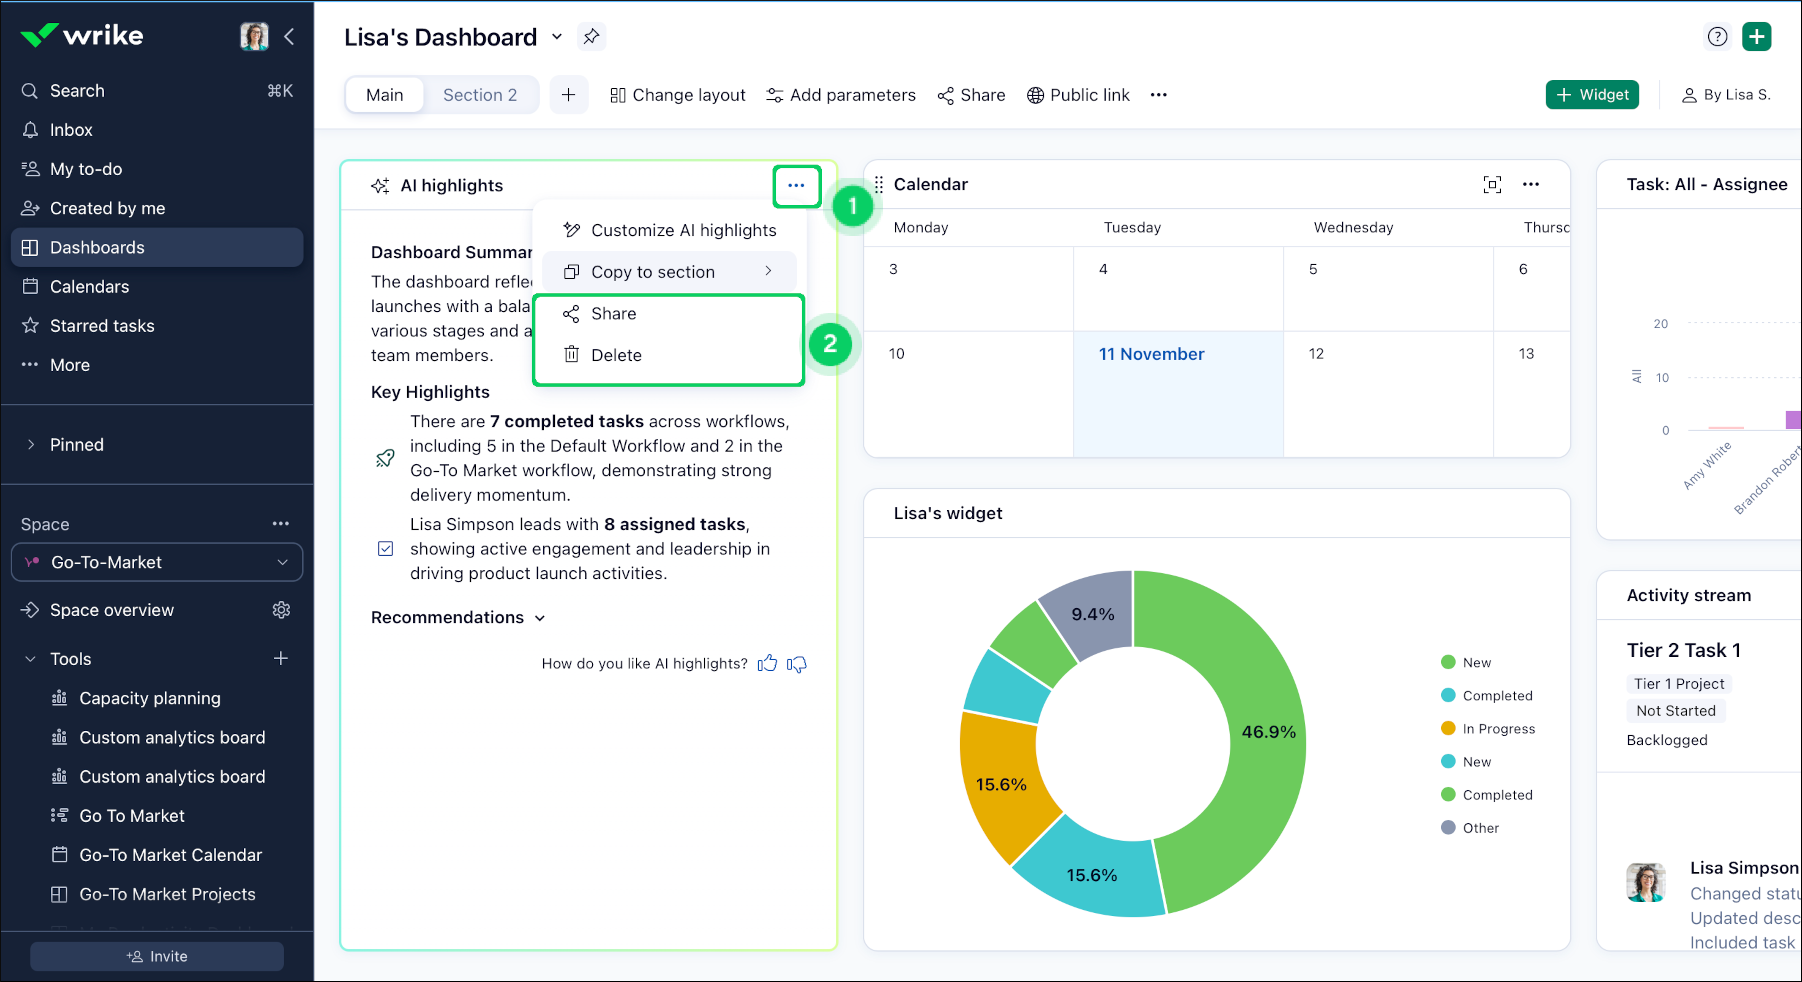Open the help question mark icon

(1717, 37)
